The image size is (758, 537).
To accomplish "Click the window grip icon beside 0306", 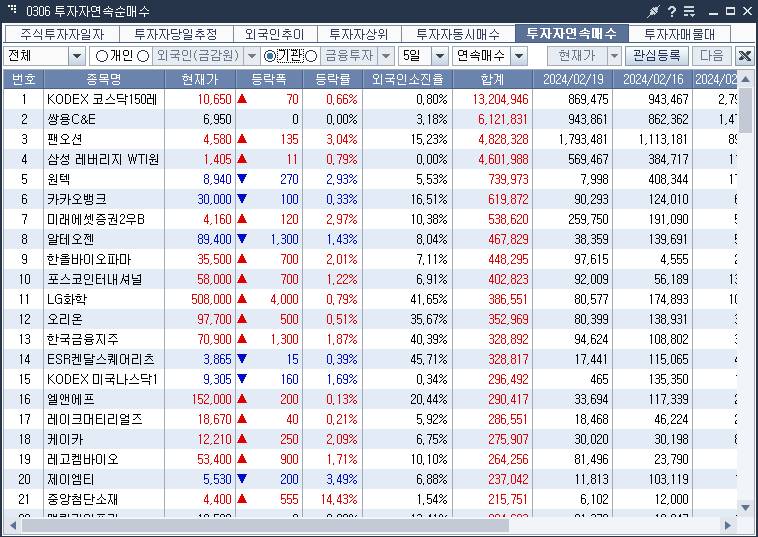I will (13, 9).
